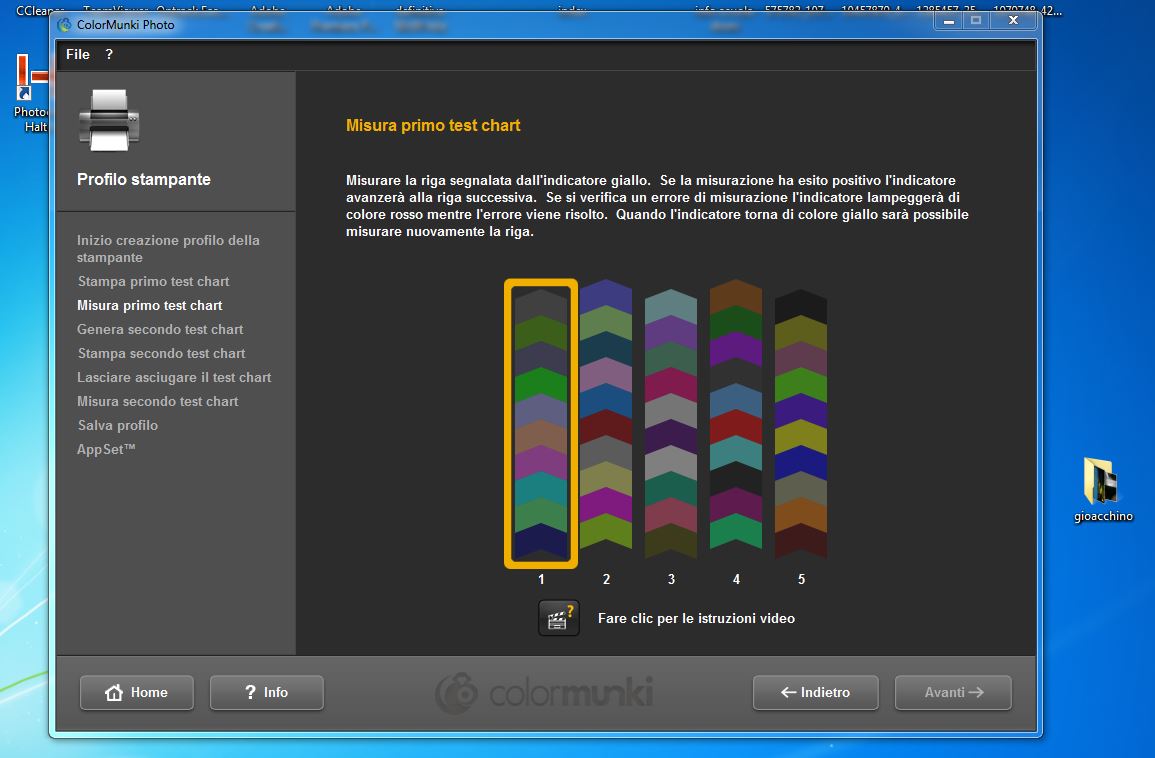Select color strip row 4

735,414
